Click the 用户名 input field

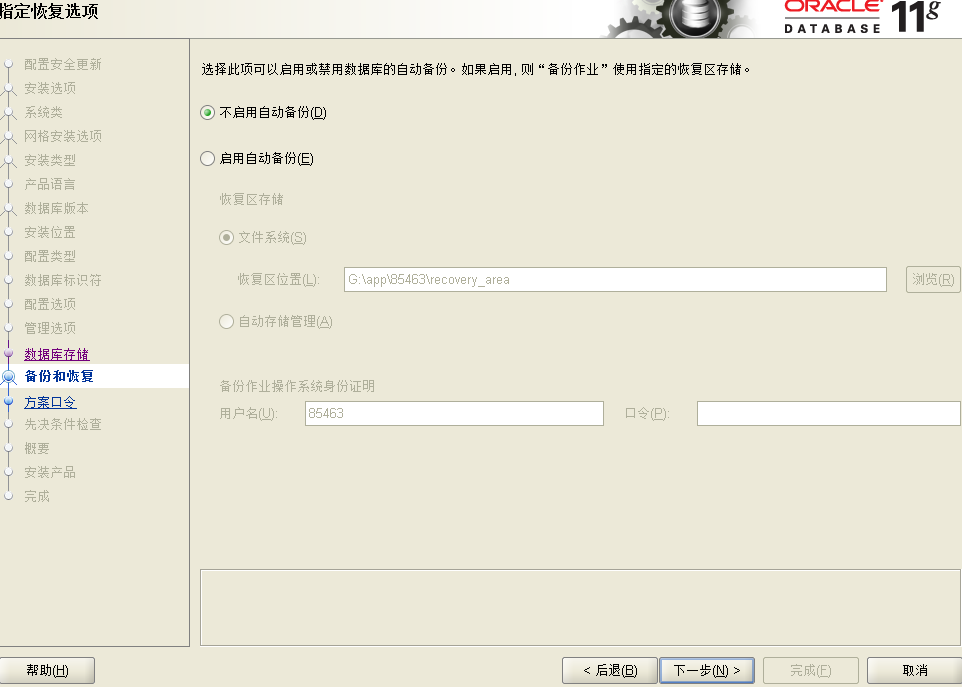tap(454, 413)
